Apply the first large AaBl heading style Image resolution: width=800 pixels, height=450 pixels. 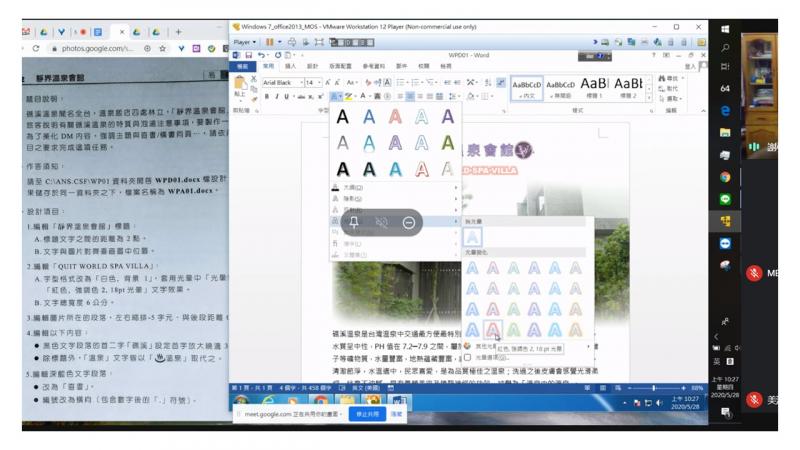coord(594,88)
